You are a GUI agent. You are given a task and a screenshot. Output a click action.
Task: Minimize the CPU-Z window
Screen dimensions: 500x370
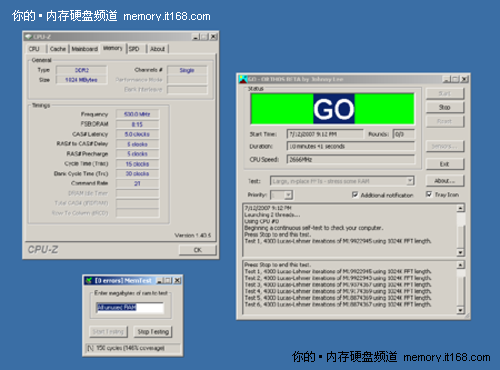point(196,37)
